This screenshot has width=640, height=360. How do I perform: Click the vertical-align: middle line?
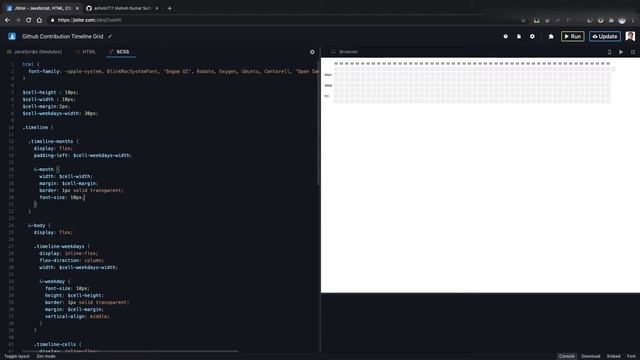(77, 316)
